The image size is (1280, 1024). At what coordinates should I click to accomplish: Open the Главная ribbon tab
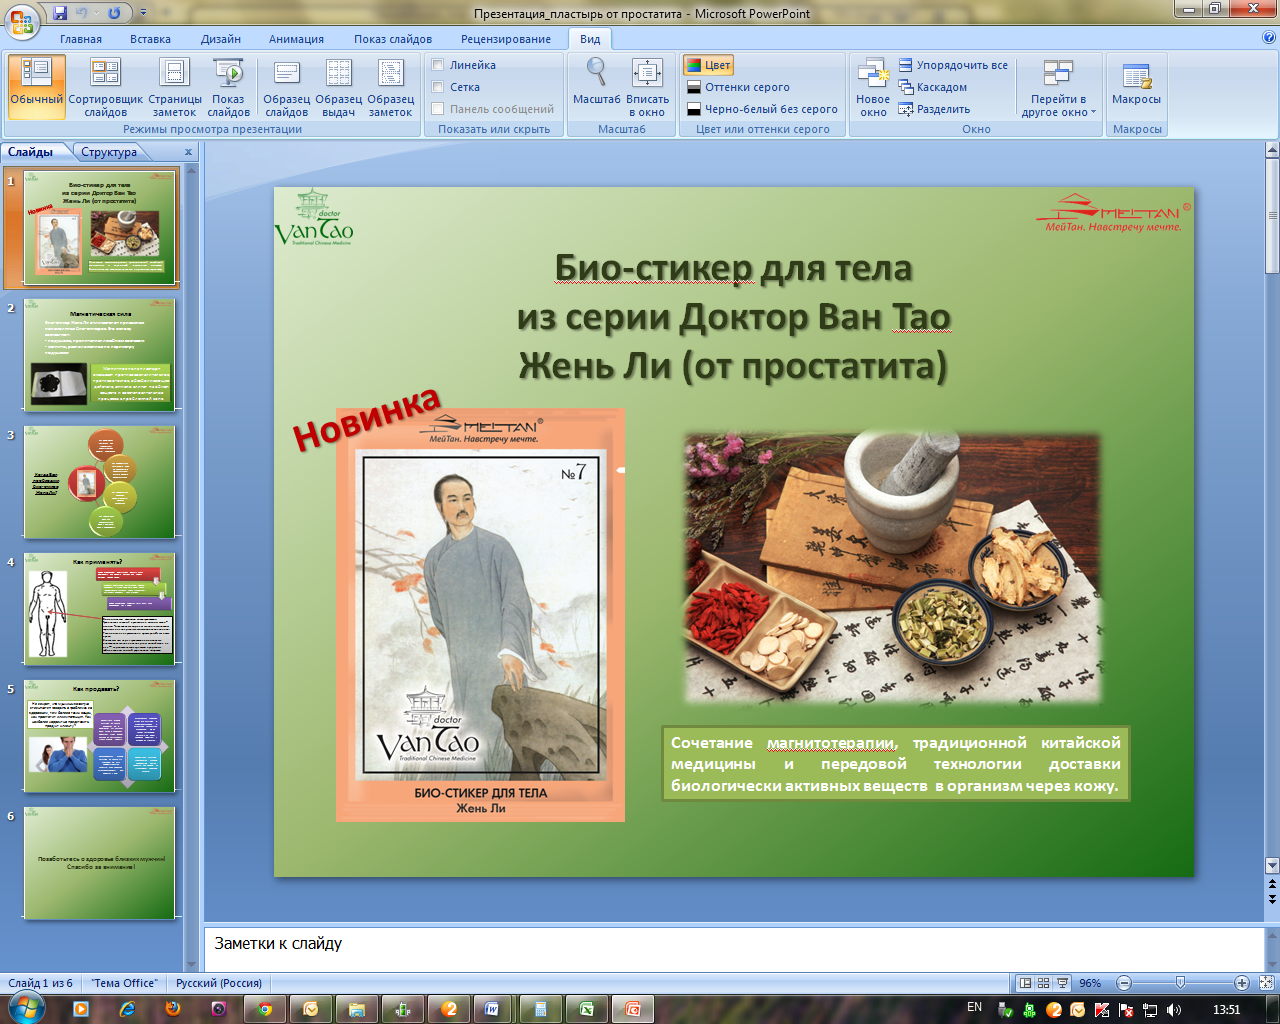point(81,39)
